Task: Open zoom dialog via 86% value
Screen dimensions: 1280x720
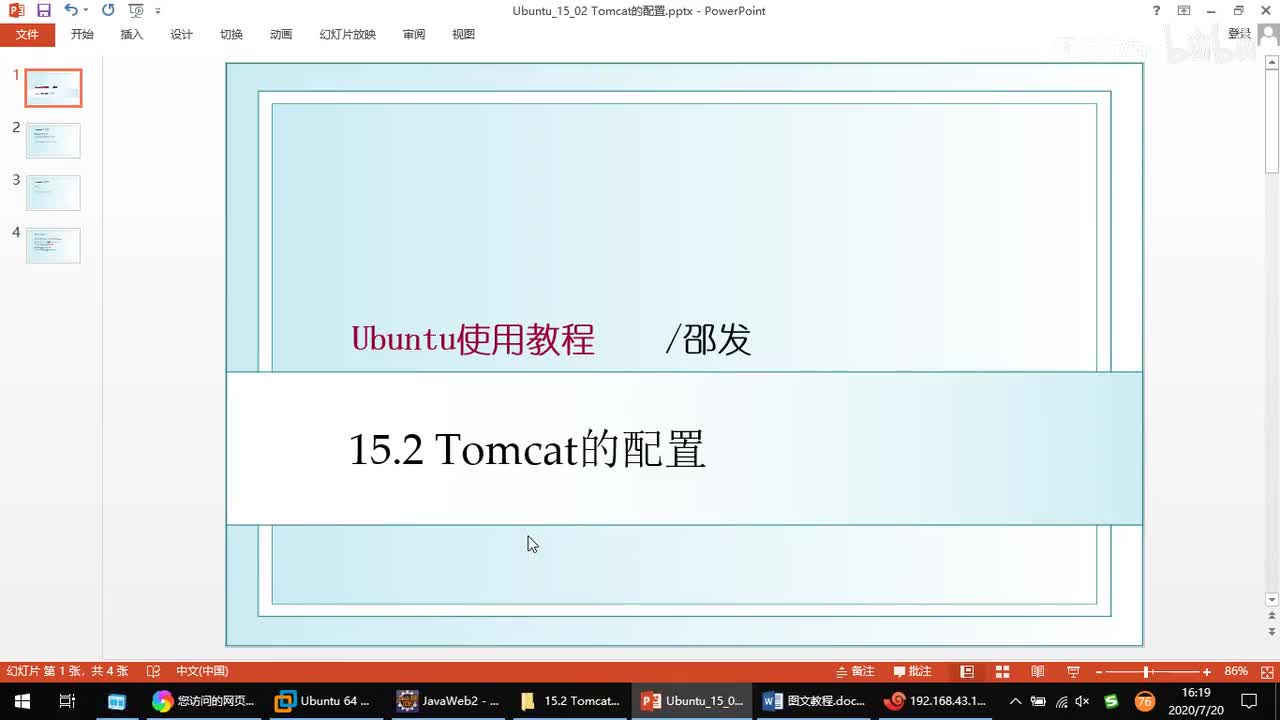Action: click(x=1236, y=671)
